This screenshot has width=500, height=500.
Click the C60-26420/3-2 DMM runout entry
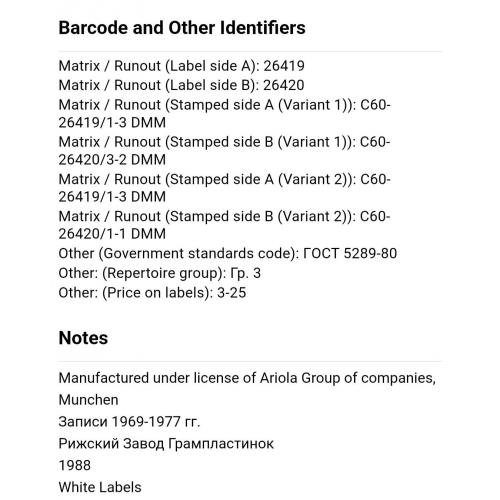pyautogui.click(x=224, y=151)
